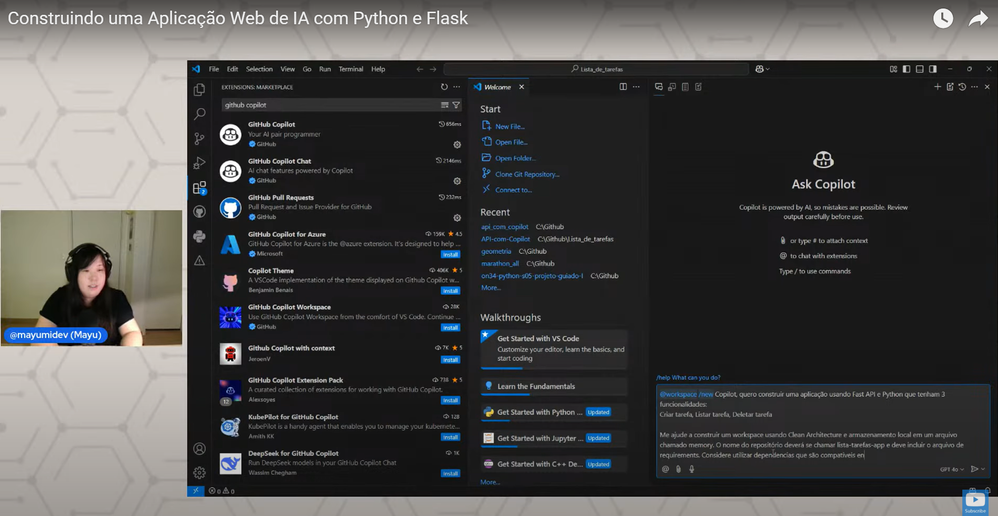Click the @ extensions icon in chat input
Screen dimensions: 998x516
(x=665, y=469)
